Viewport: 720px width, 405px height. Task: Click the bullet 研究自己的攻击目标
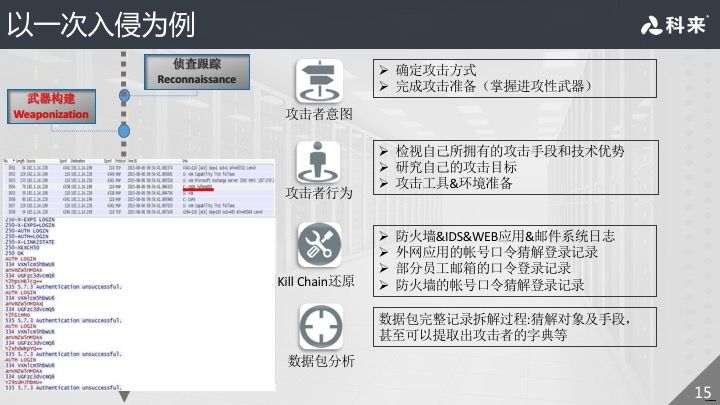point(456,167)
